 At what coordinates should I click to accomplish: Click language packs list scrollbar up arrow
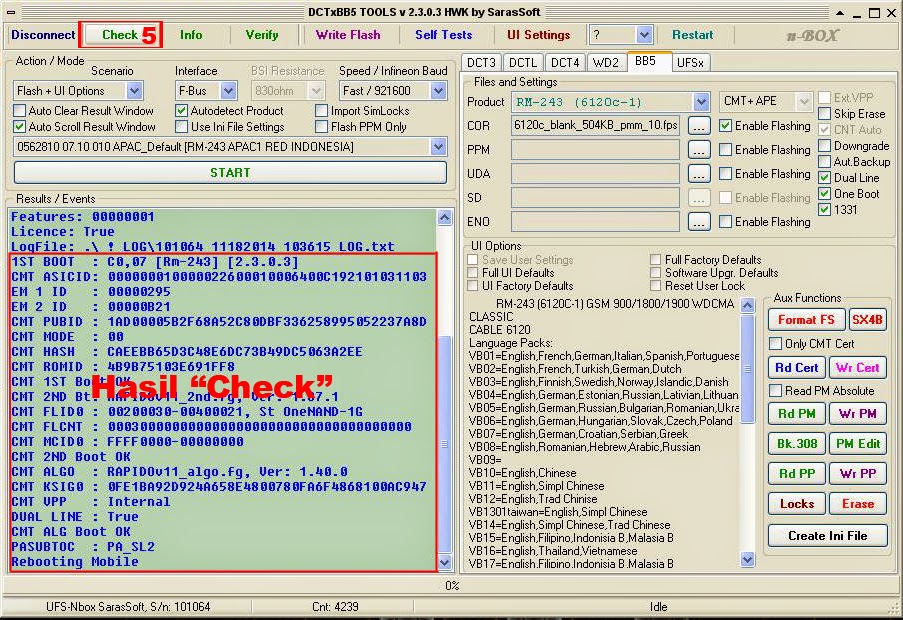748,305
